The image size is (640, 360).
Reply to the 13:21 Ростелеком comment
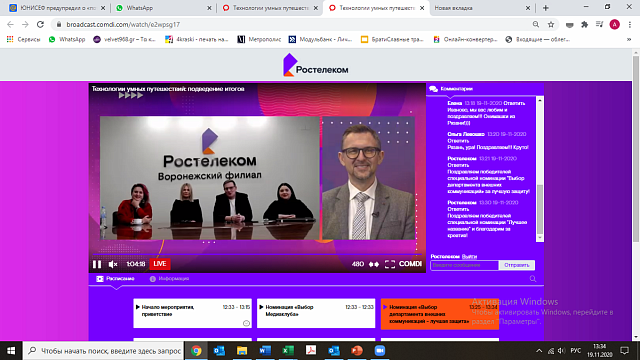coord(458,165)
